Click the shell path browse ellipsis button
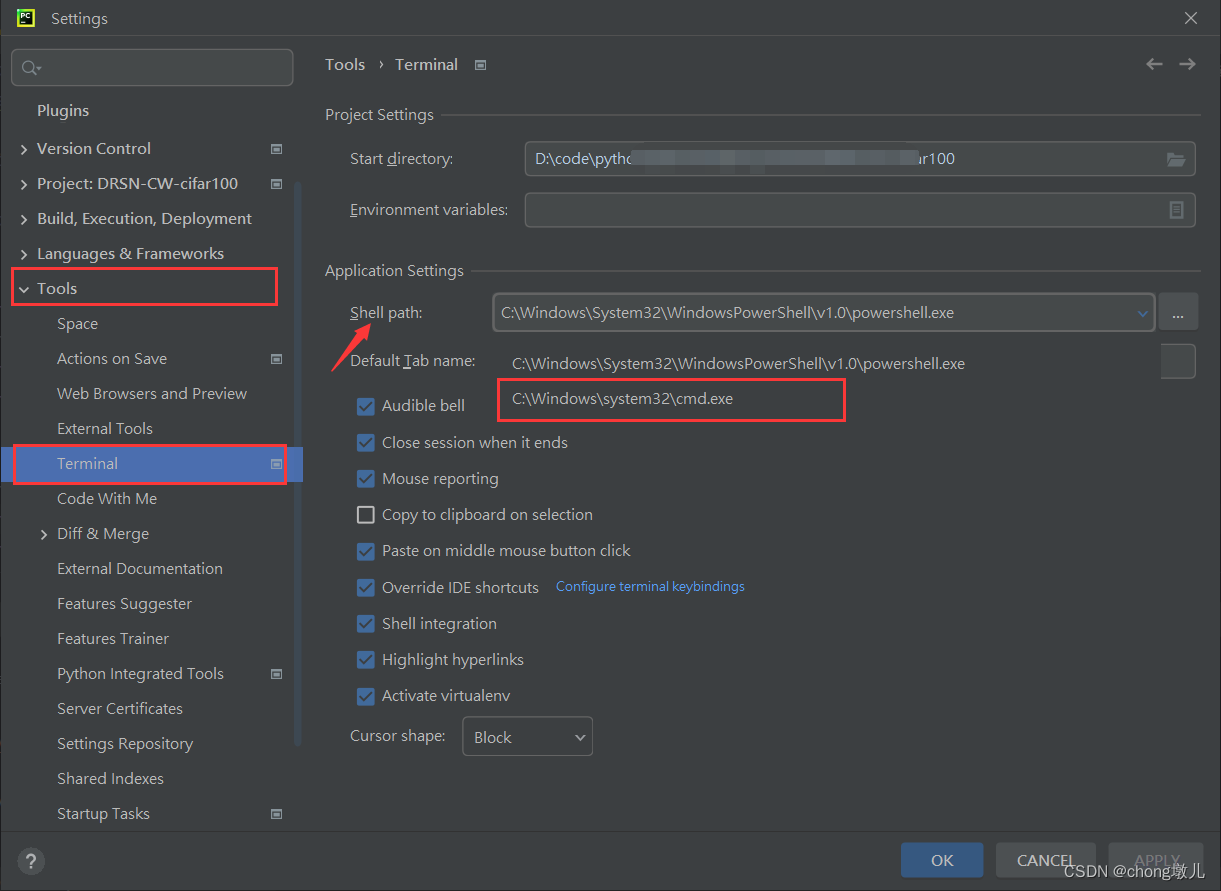This screenshot has width=1221, height=891. point(1178,313)
